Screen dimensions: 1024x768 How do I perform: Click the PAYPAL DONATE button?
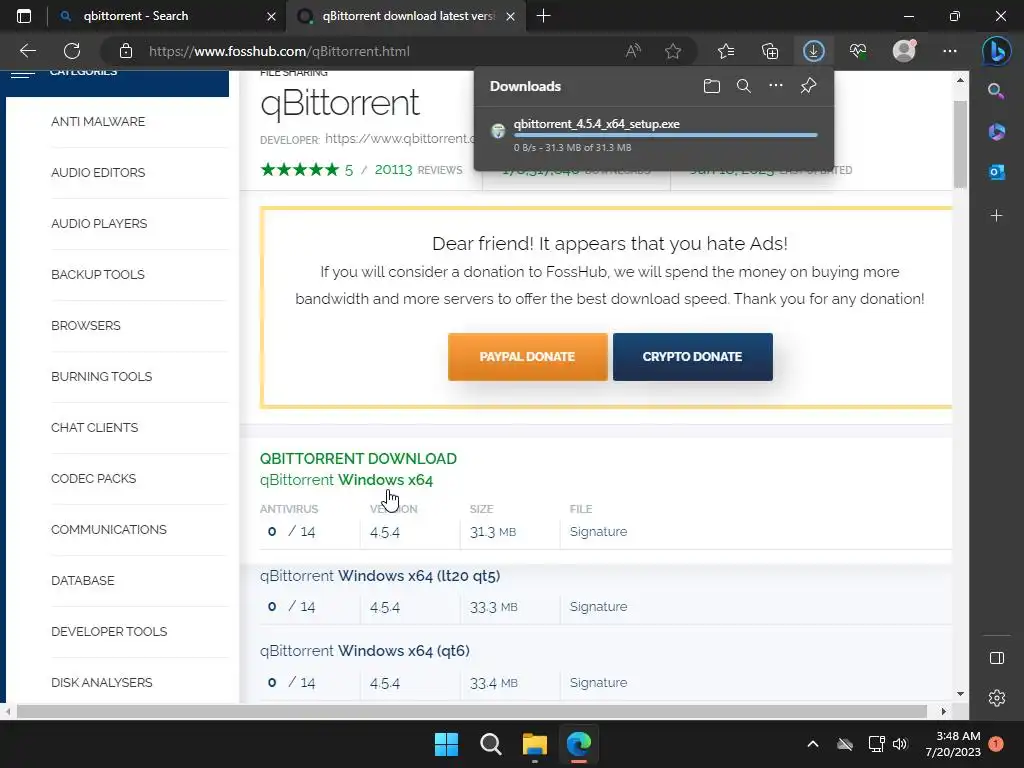pyautogui.click(x=528, y=357)
